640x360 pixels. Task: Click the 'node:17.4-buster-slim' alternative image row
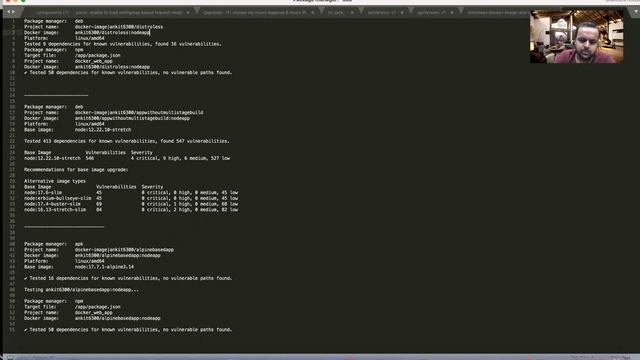(131, 204)
